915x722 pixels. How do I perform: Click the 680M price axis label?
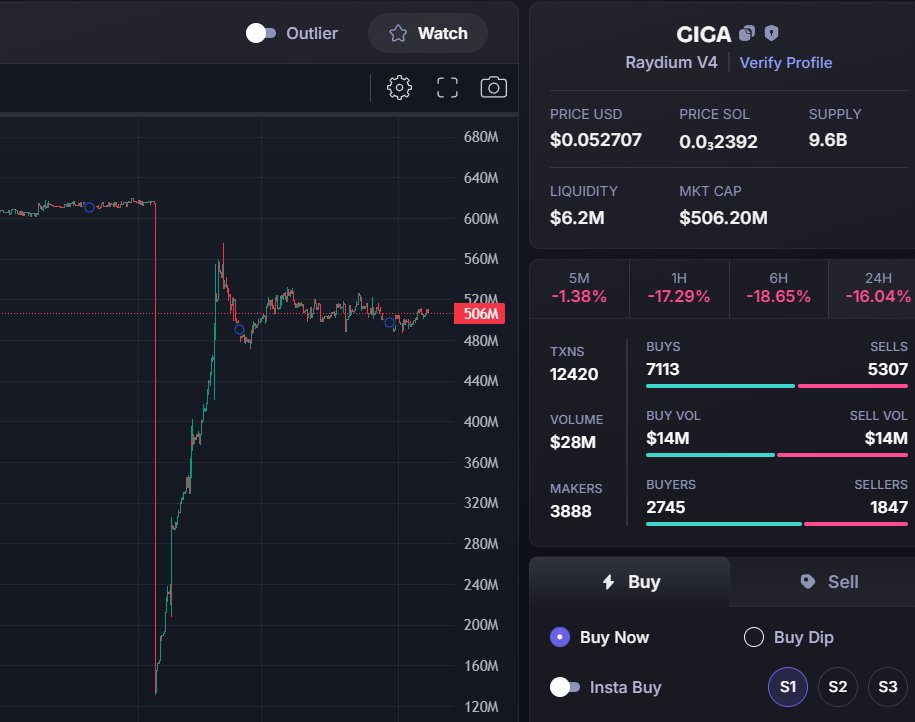pos(481,137)
